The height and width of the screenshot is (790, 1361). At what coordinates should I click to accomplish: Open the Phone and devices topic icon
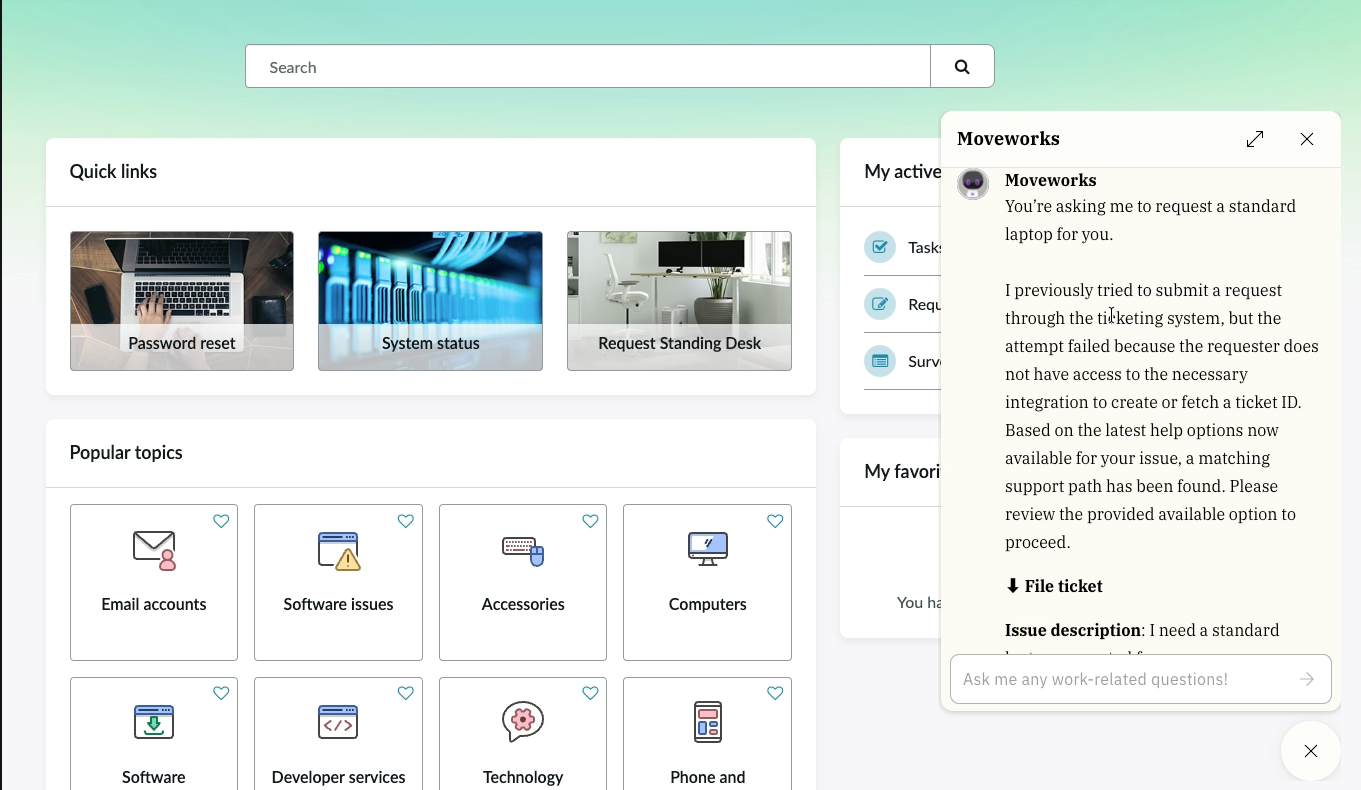point(708,722)
